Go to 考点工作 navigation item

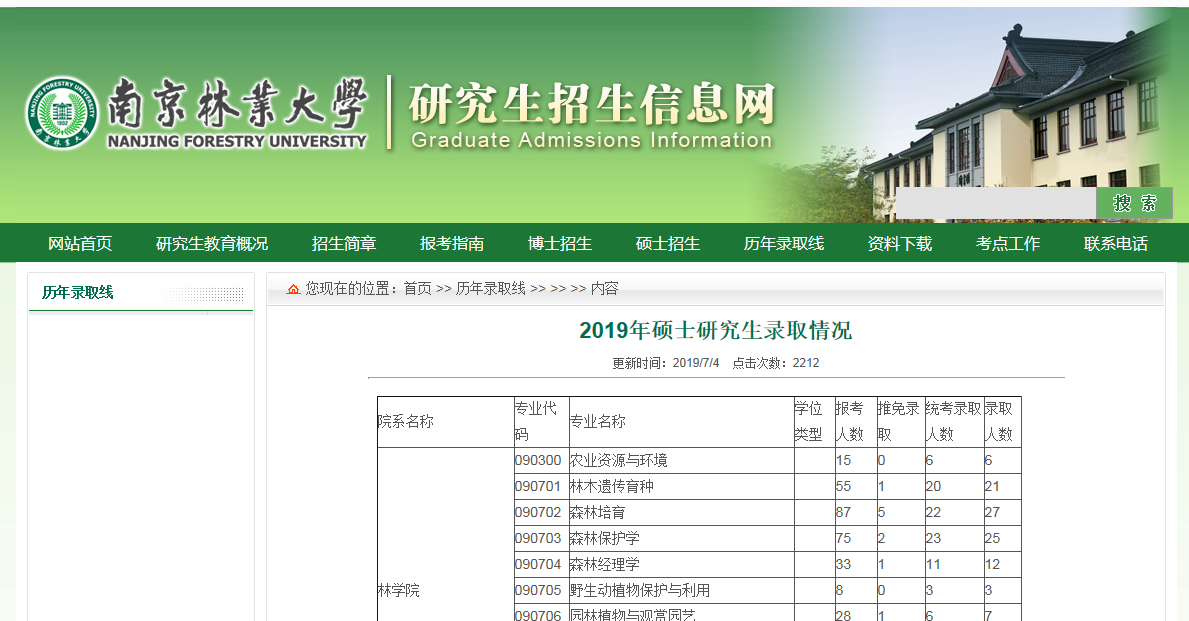click(1008, 243)
